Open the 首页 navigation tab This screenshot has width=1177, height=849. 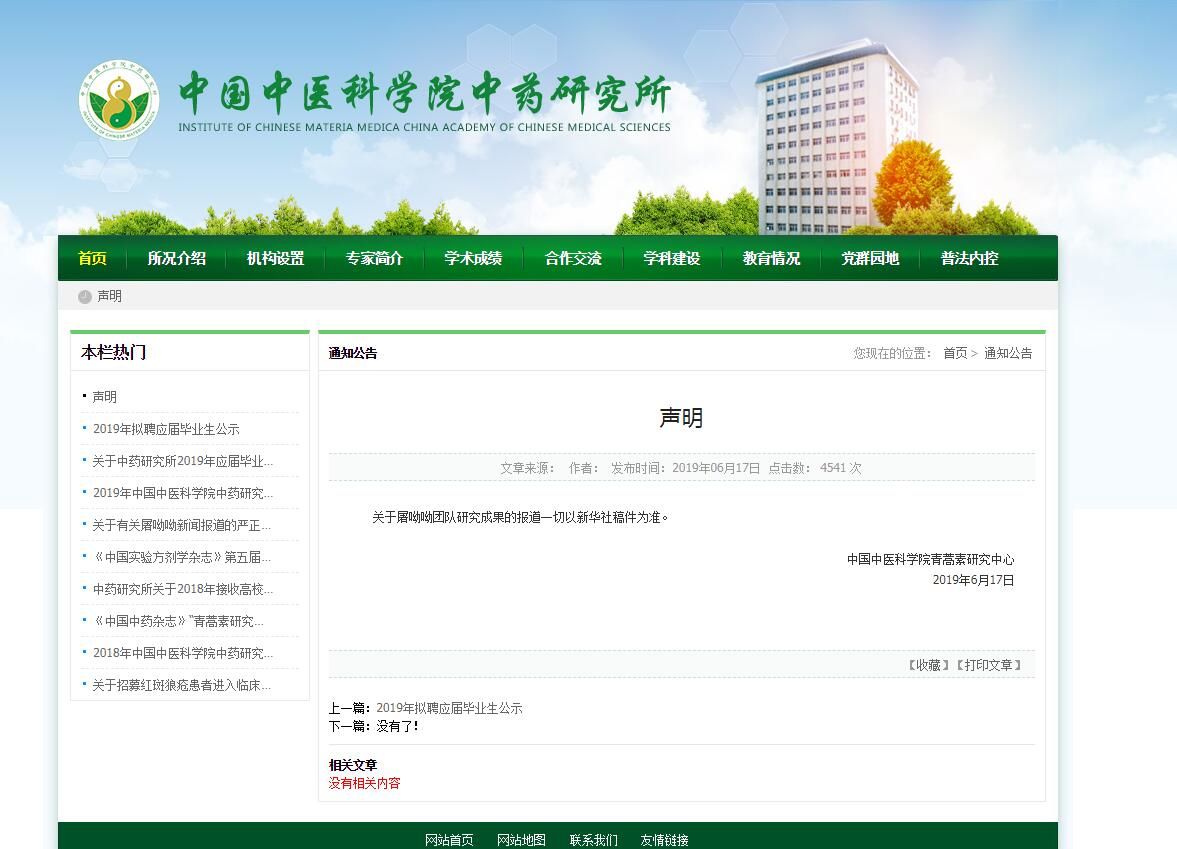92,258
